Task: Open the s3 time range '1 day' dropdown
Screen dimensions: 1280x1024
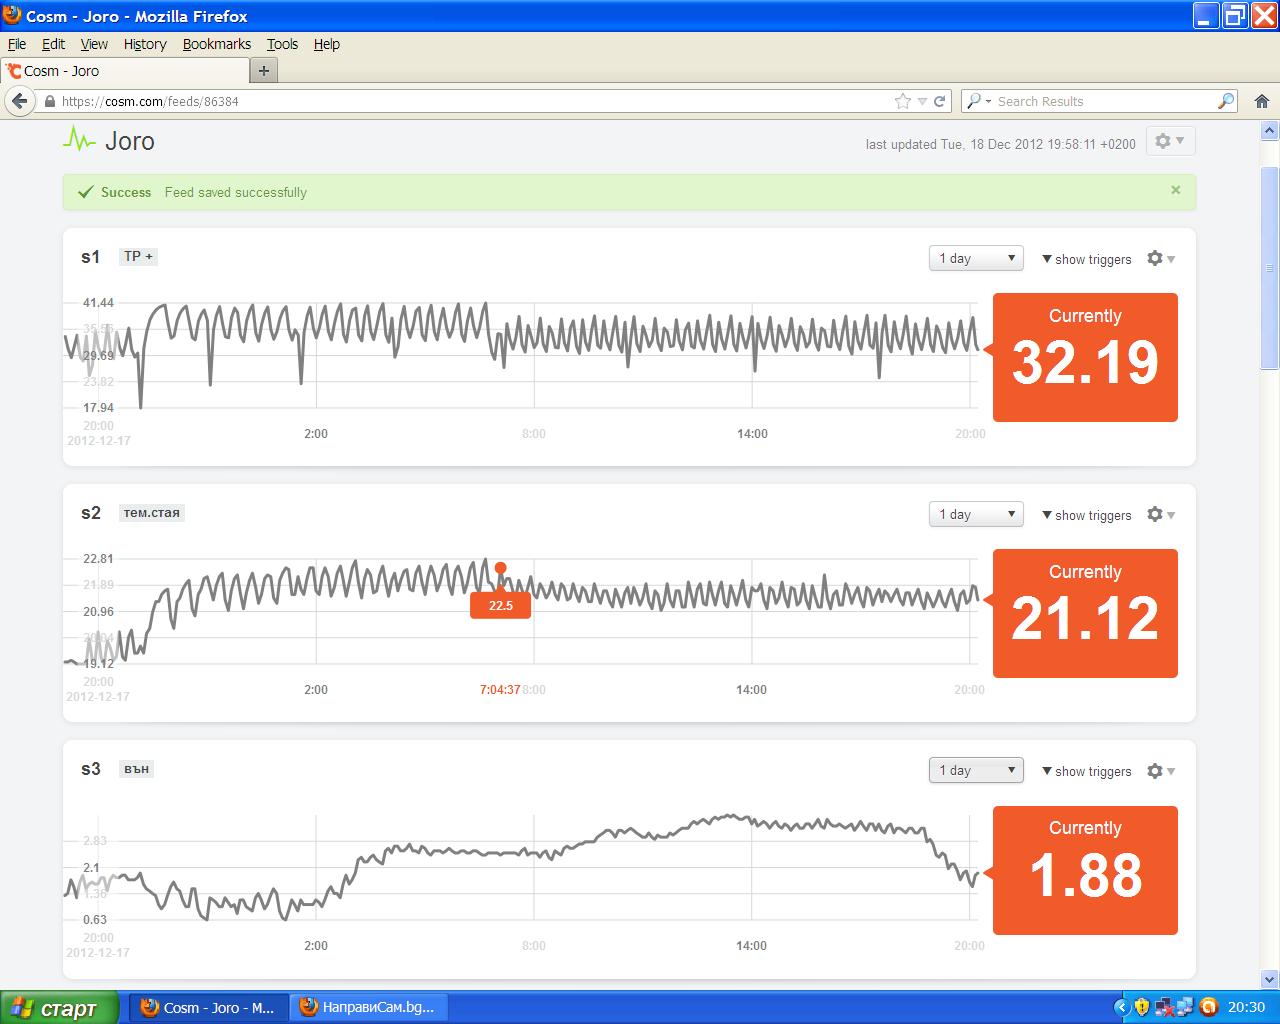Action: (x=976, y=771)
